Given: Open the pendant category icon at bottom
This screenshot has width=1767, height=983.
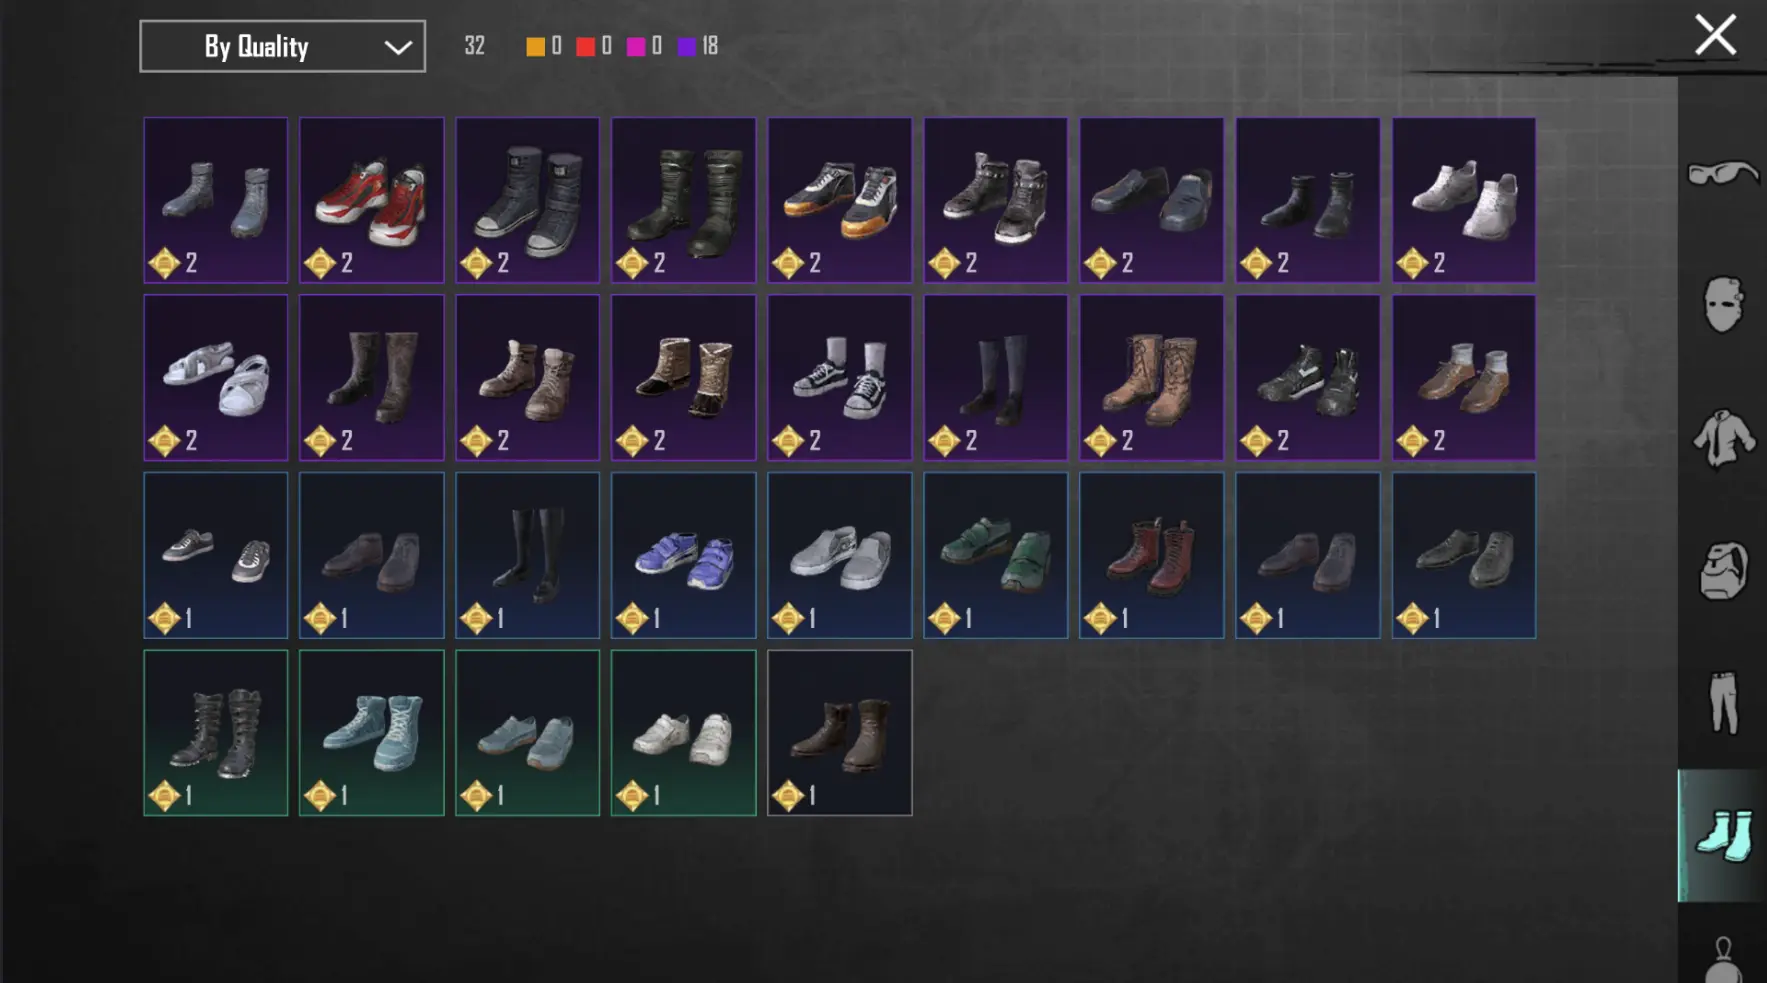Looking at the screenshot, I should [x=1724, y=960].
